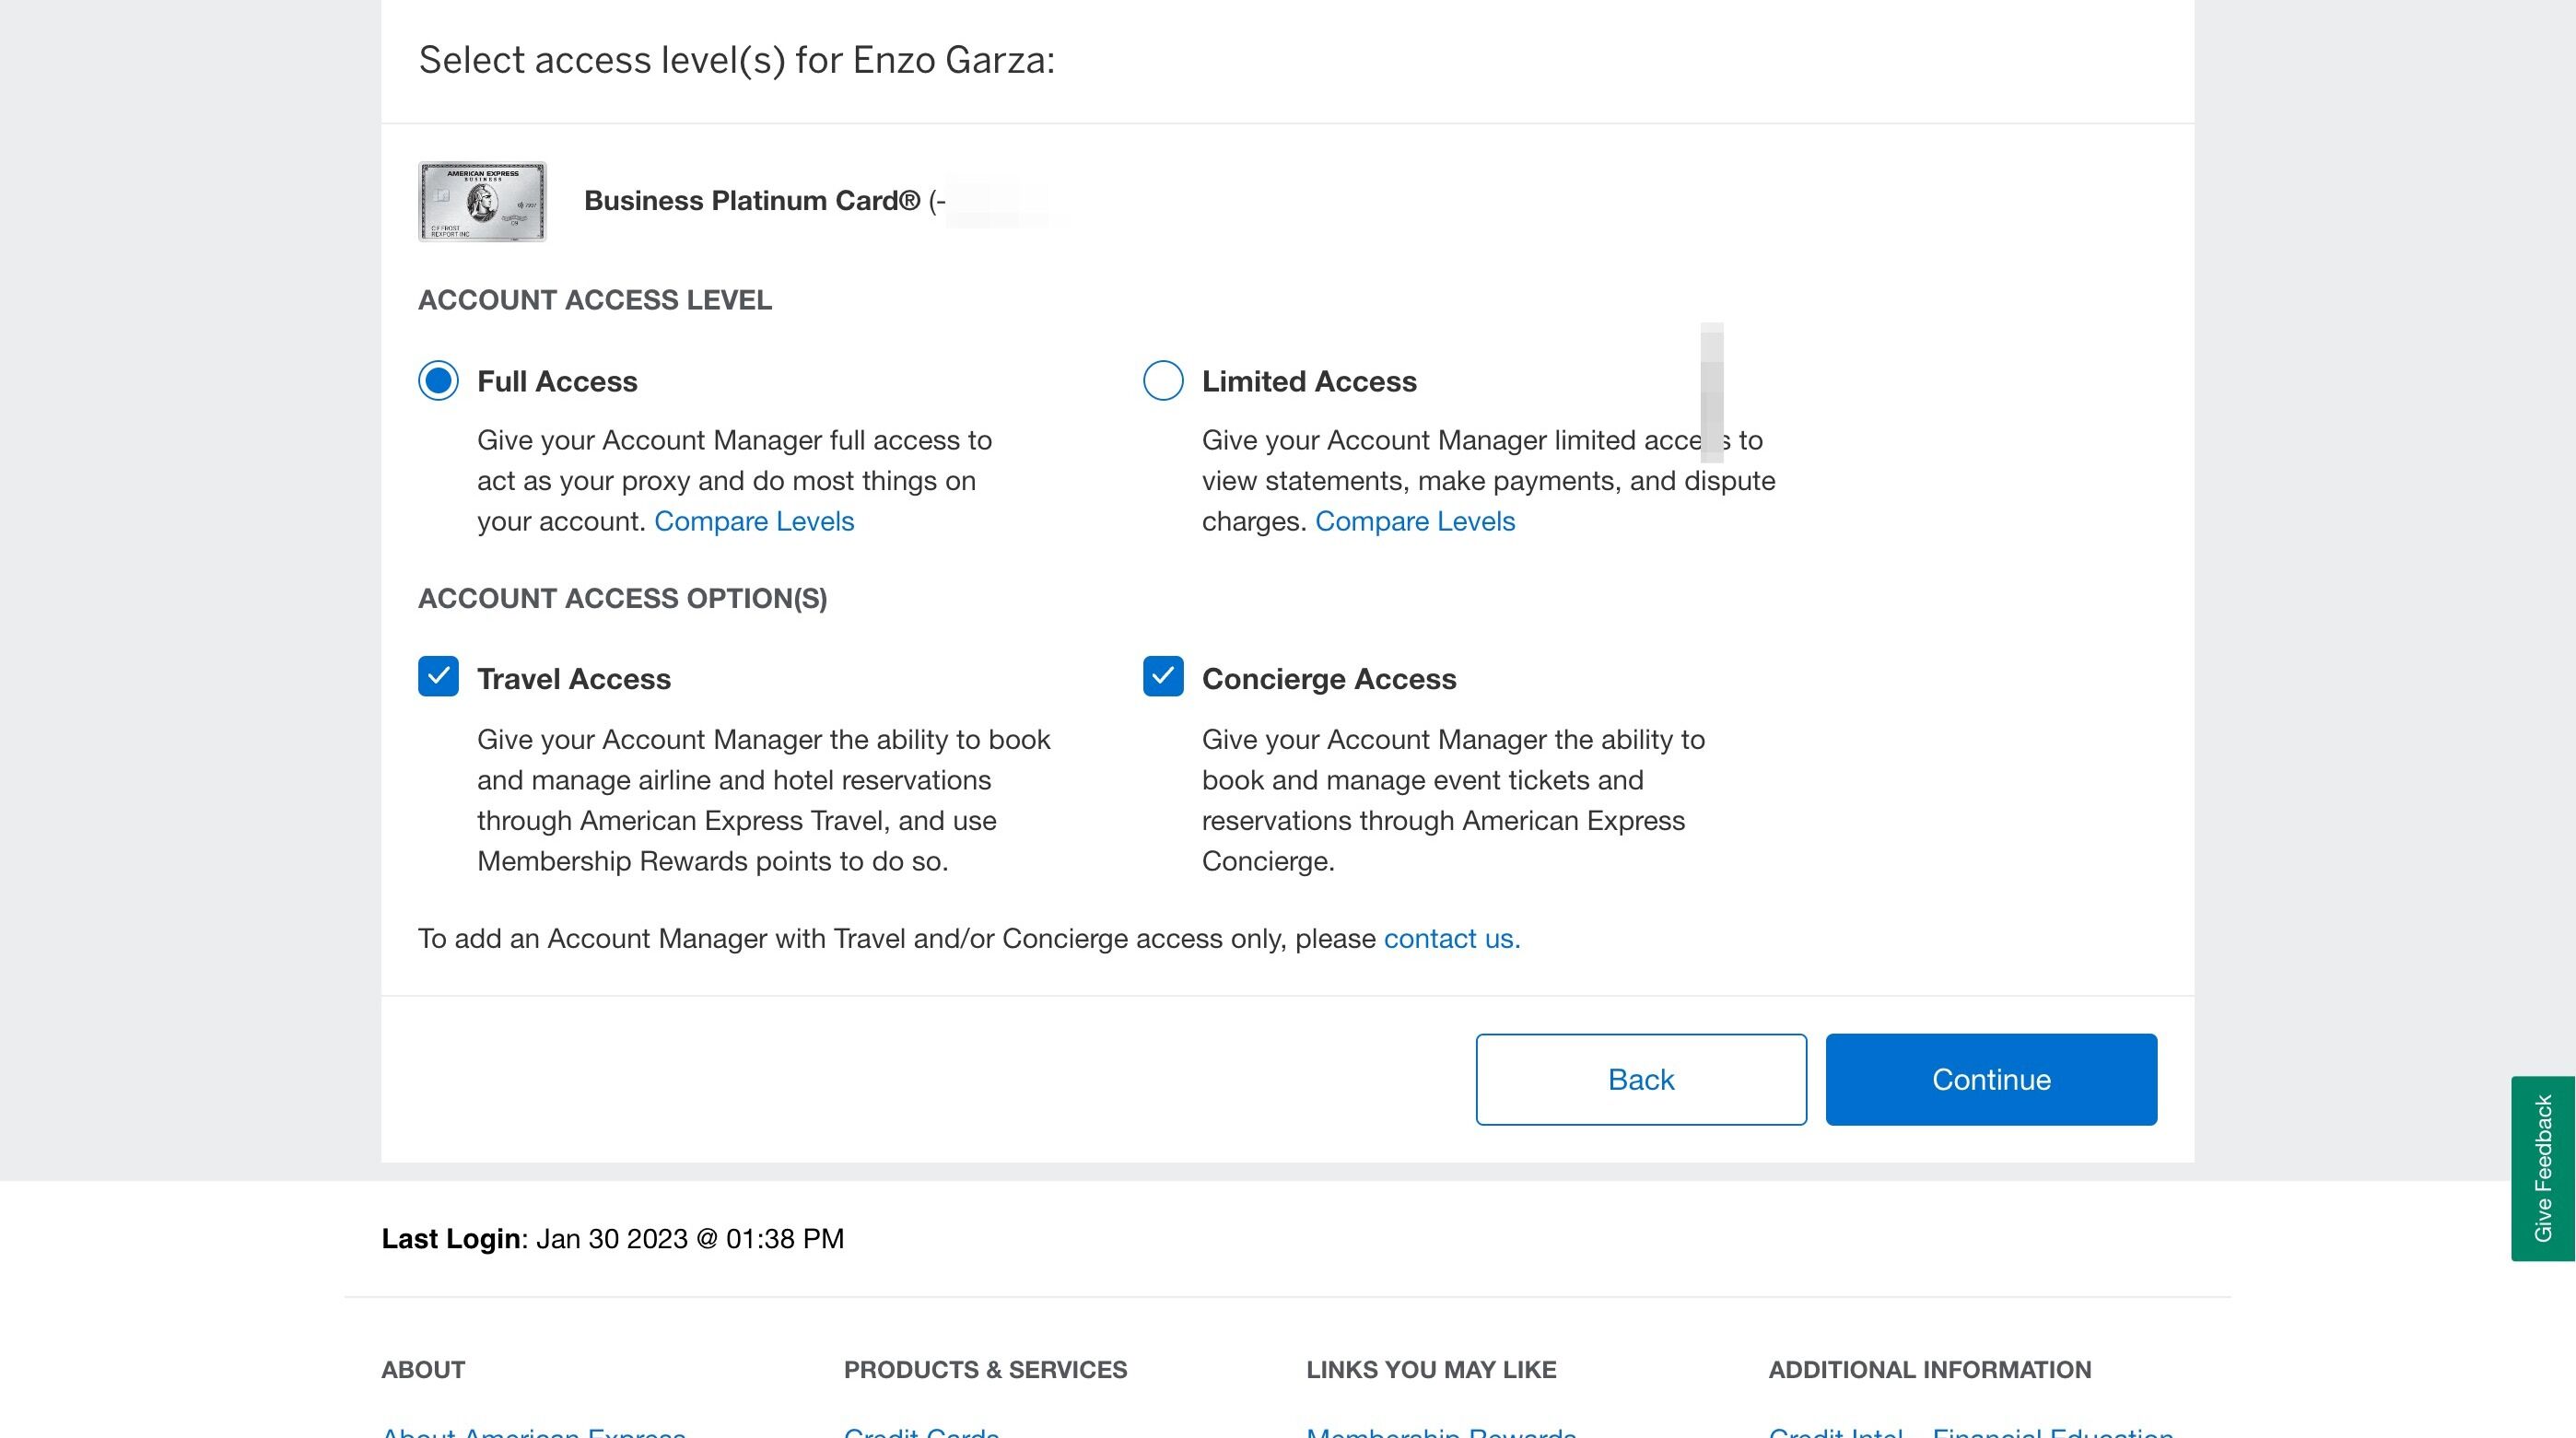Open Compare Levels link under Limited Access
Viewport: 2576px width, 1438px height.
click(x=1415, y=521)
